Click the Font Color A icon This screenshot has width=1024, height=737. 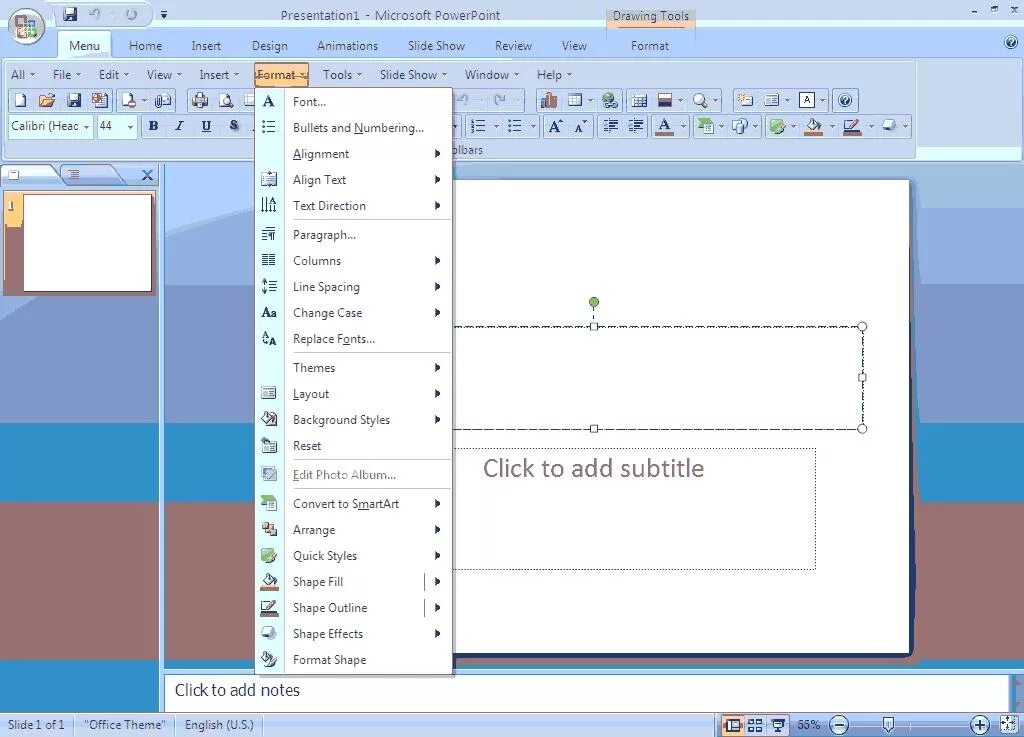(x=664, y=126)
